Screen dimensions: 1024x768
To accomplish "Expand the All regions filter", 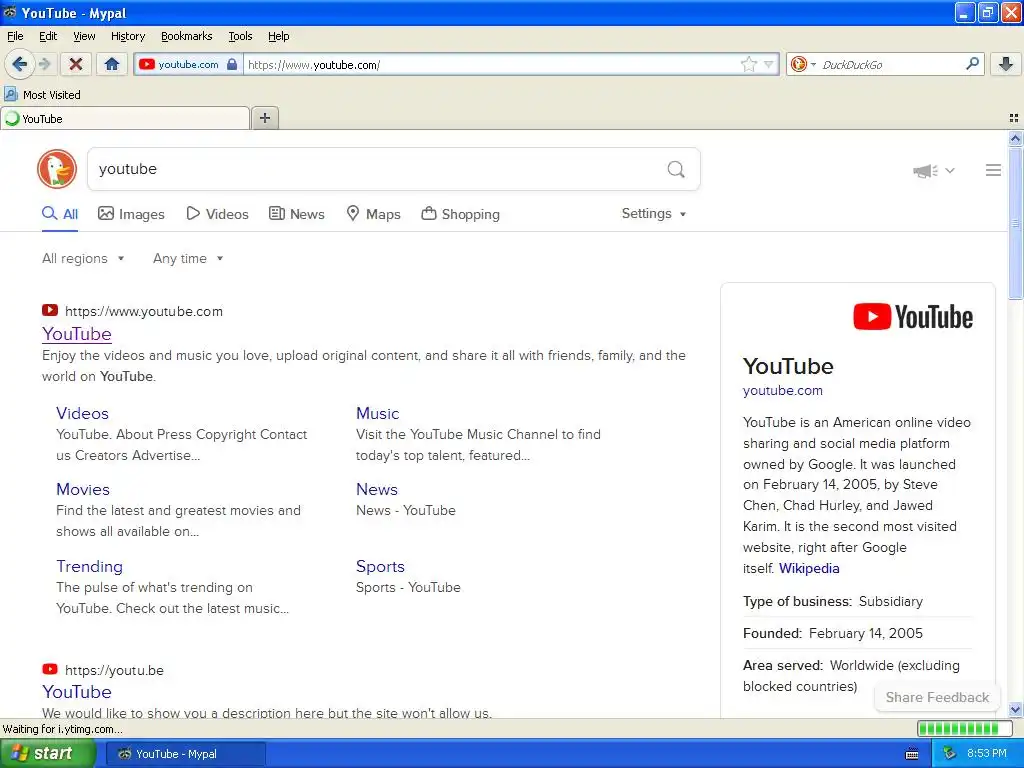I will coord(83,259).
